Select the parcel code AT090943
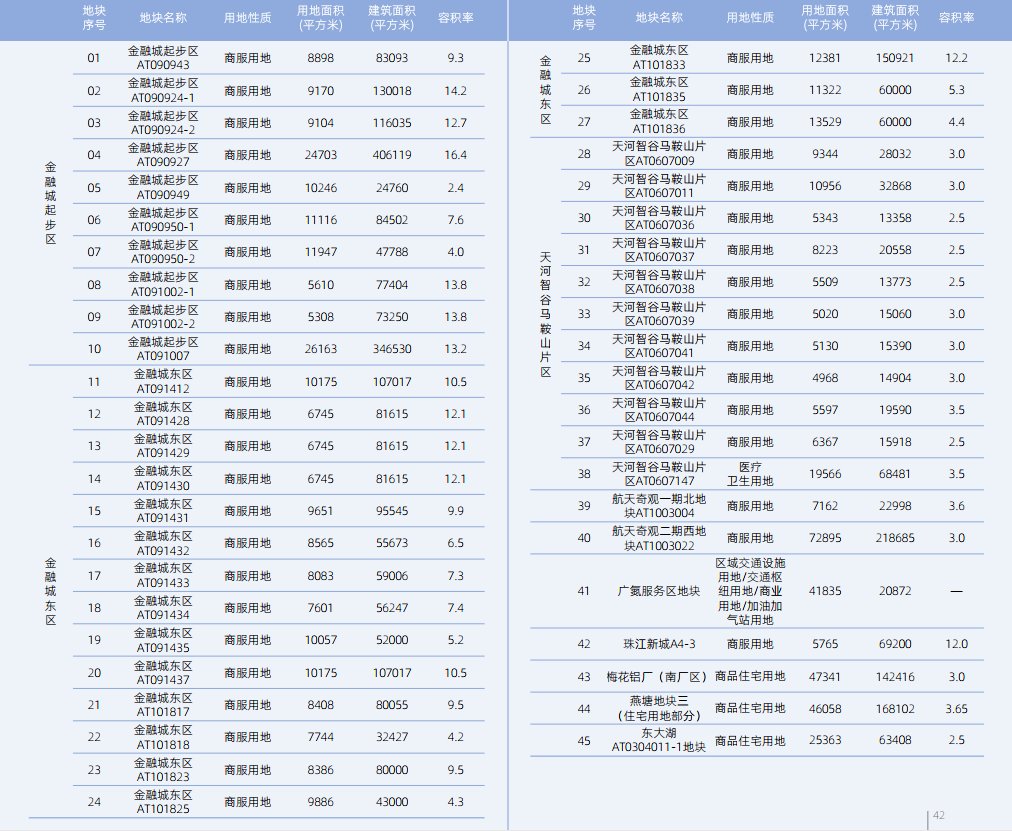 163,65
